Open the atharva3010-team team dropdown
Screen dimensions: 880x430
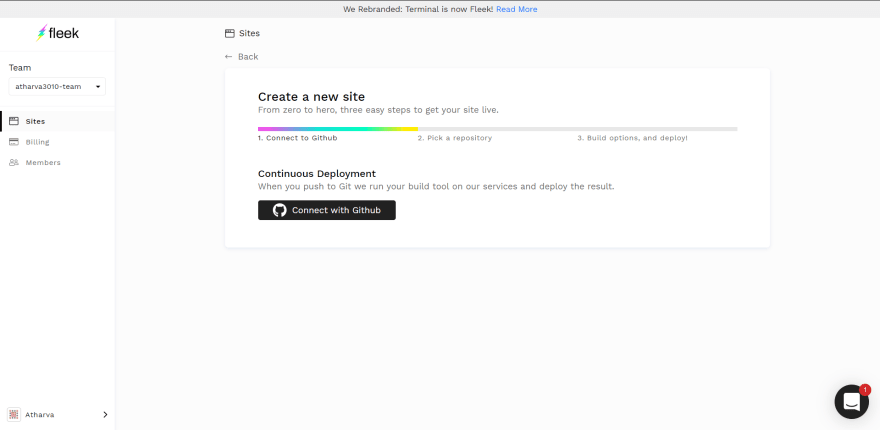pyautogui.click(x=57, y=86)
